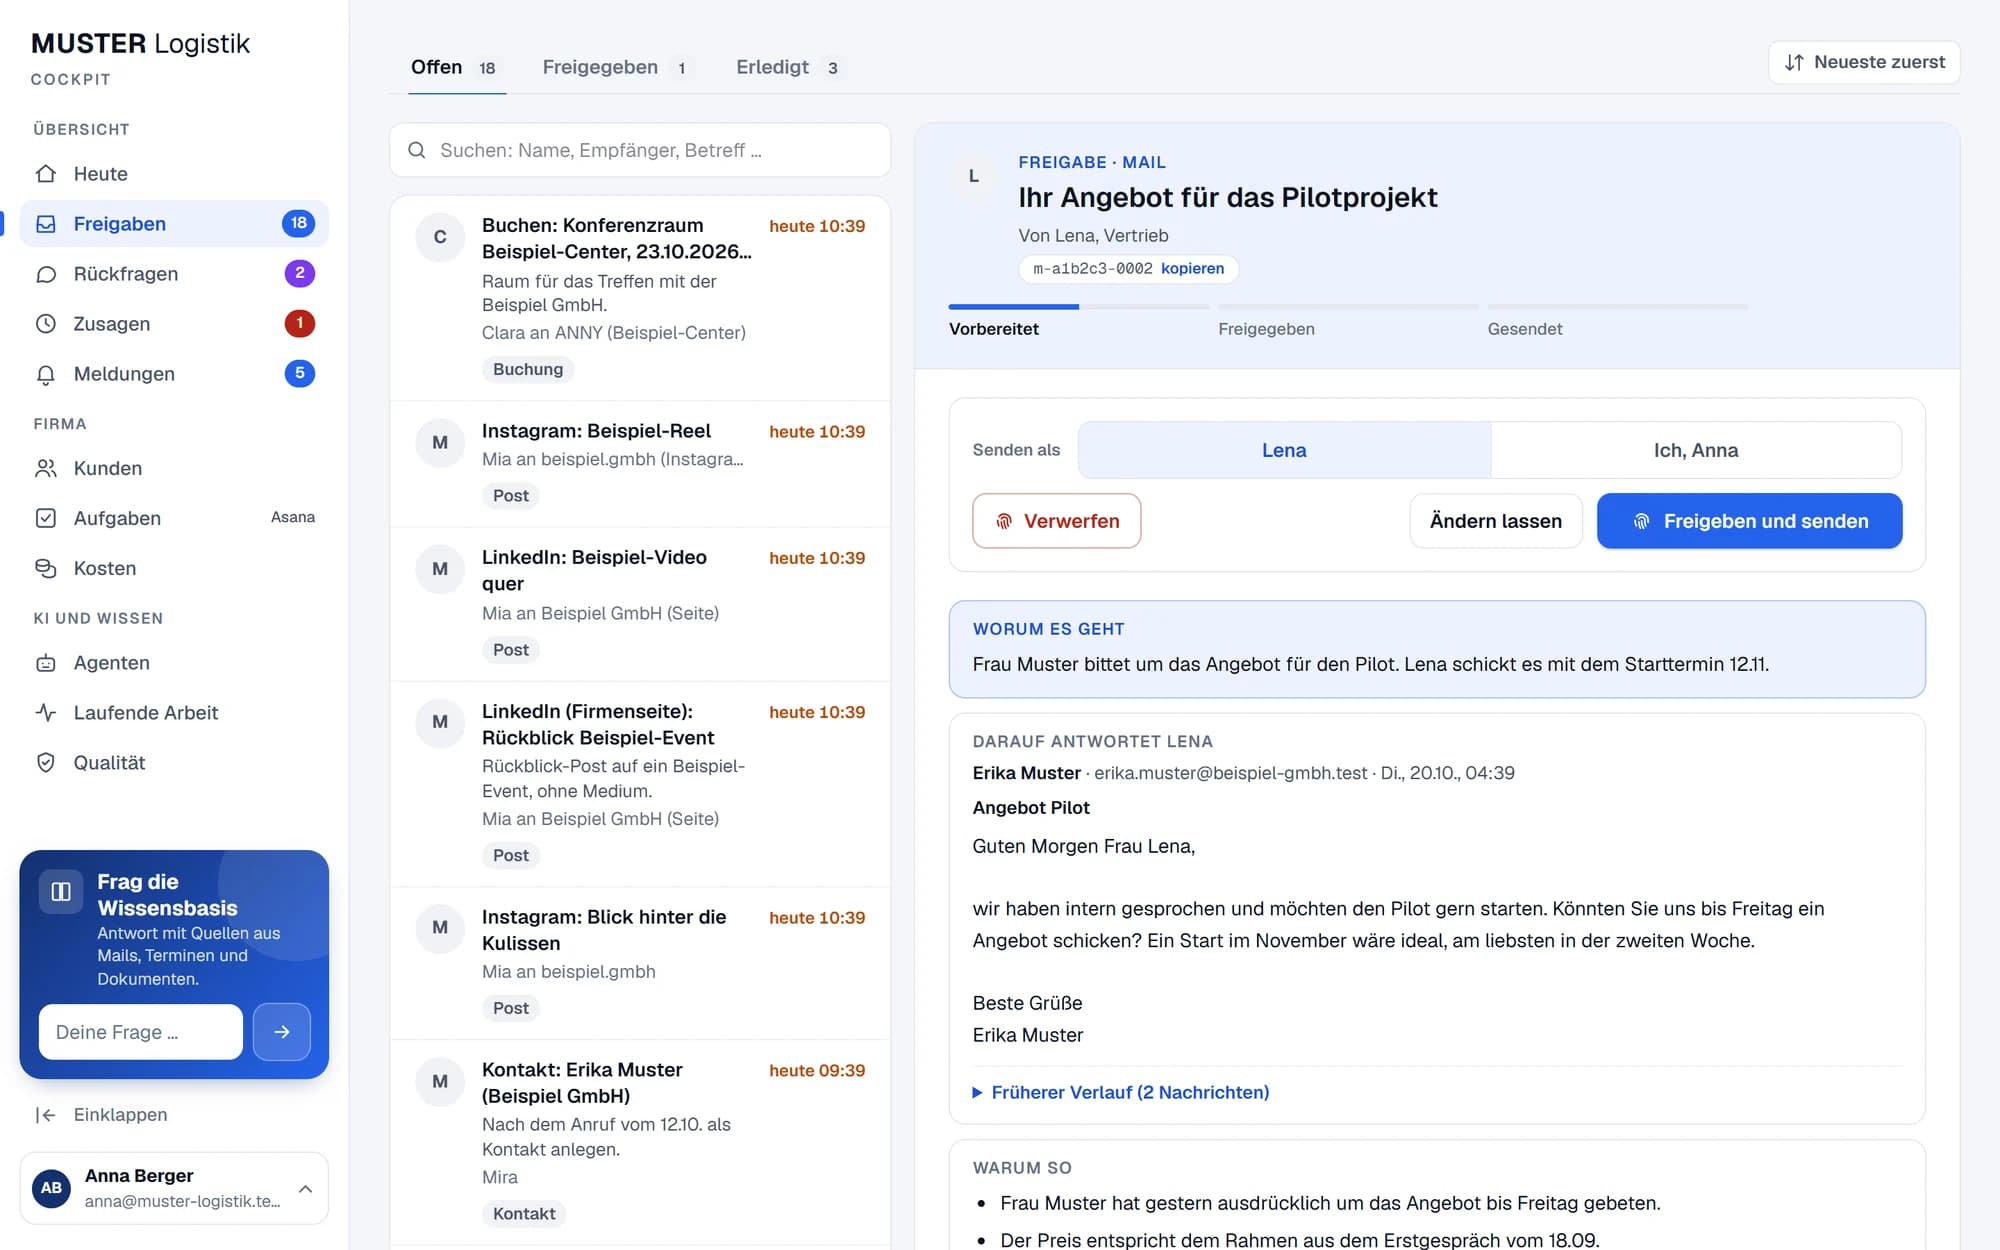
Task: Click the Agenten robot icon
Action: pyautogui.click(x=46, y=663)
